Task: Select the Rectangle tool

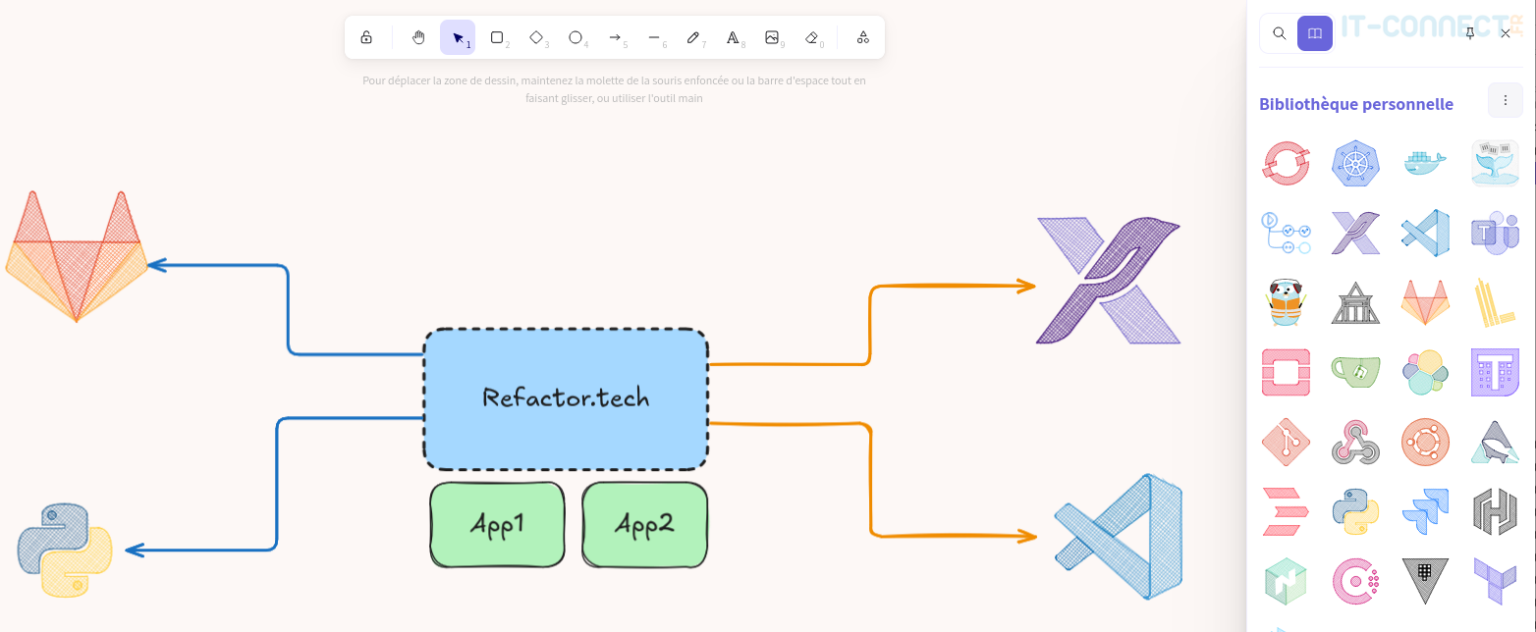Action: [497, 36]
